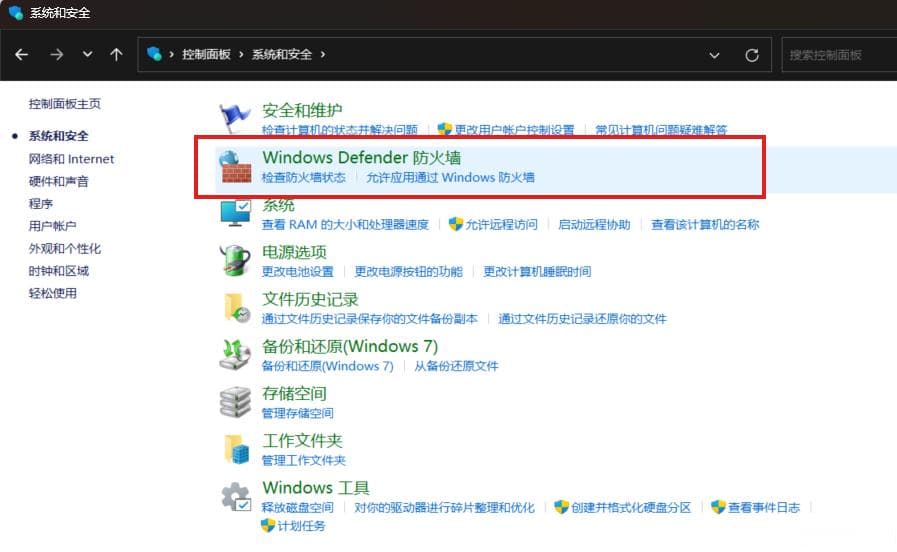Click the 工作文件夹 folder icon
The height and width of the screenshot is (552, 897).
coord(236,449)
